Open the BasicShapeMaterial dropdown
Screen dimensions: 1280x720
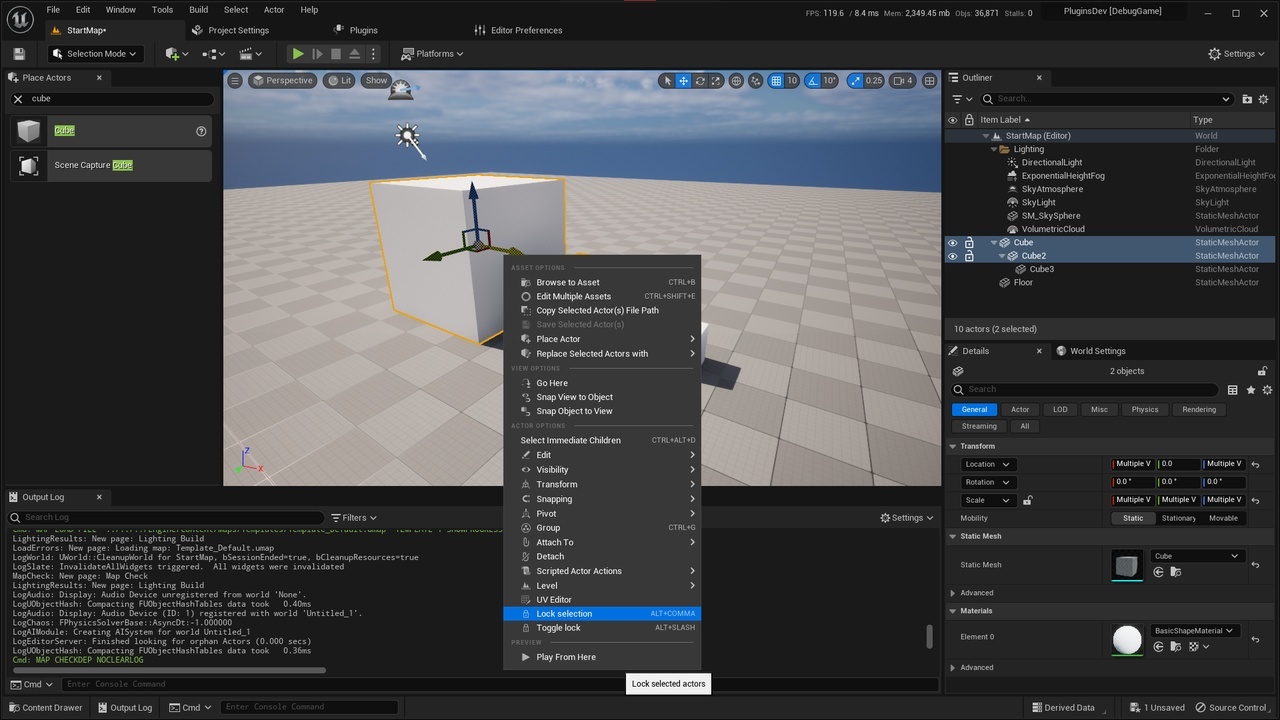pyautogui.click(x=1196, y=631)
